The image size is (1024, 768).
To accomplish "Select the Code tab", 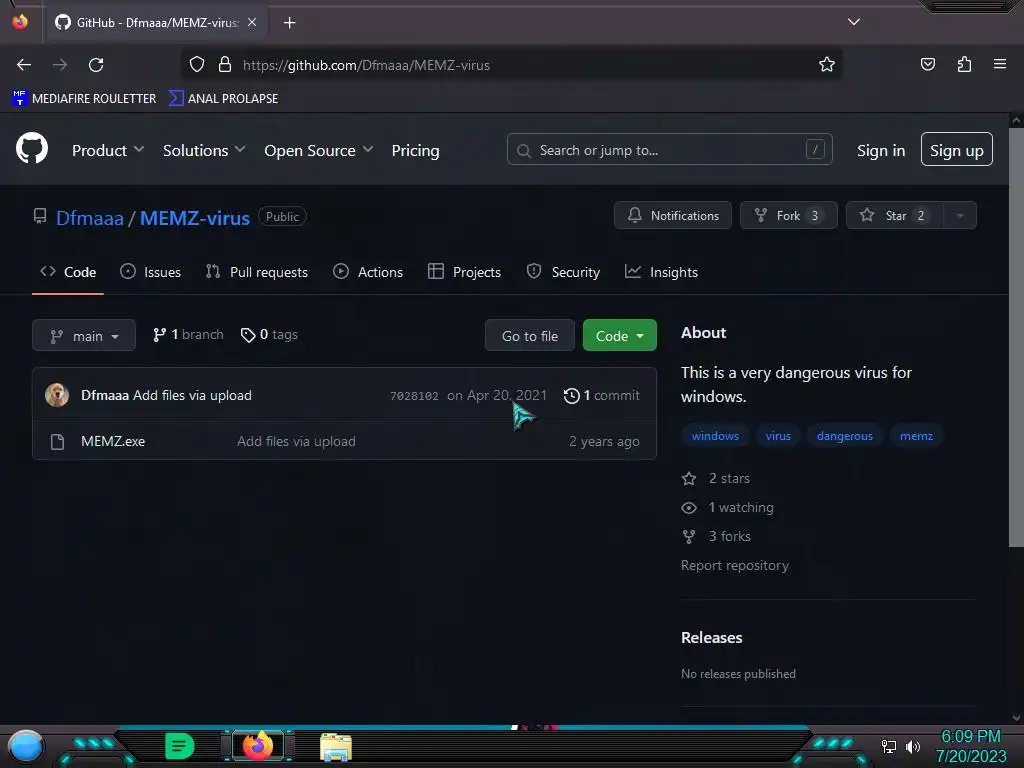I will click(68, 272).
